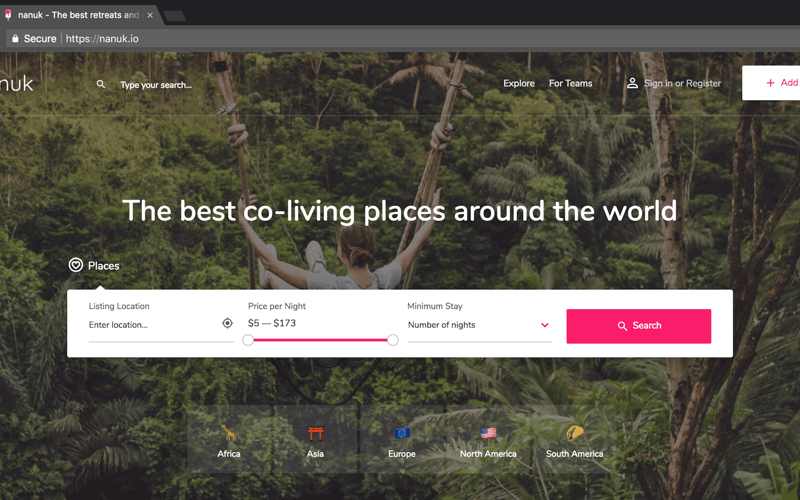Choose the Asia torii gate icon
This screenshot has height=500, width=800.
[315, 433]
